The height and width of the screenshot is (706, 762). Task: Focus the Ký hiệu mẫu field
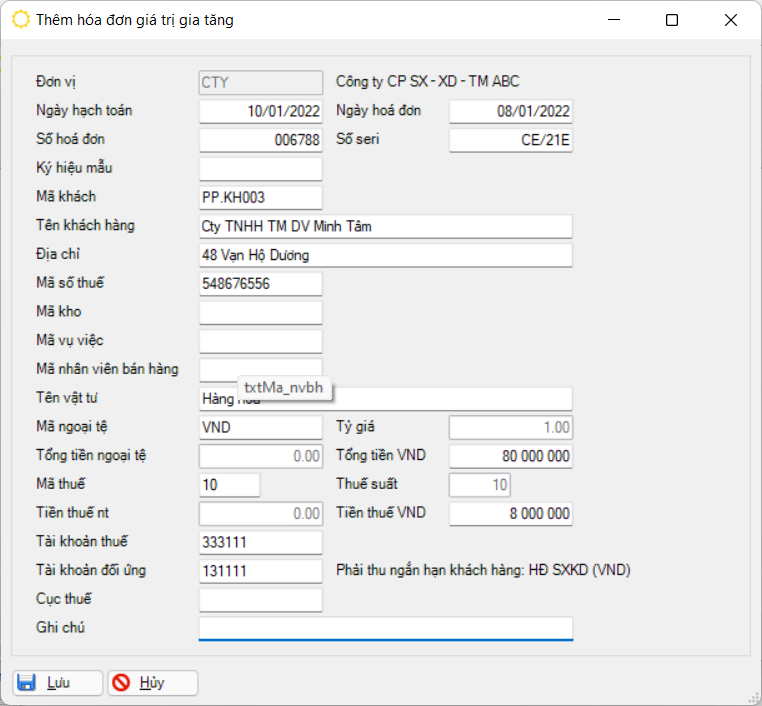(x=261, y=169)
